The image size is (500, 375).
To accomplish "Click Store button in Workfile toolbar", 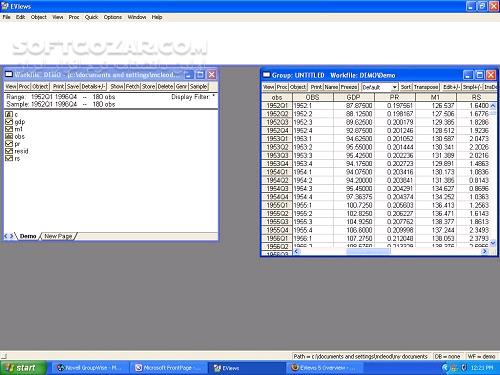I will click(x=149, y=86).
